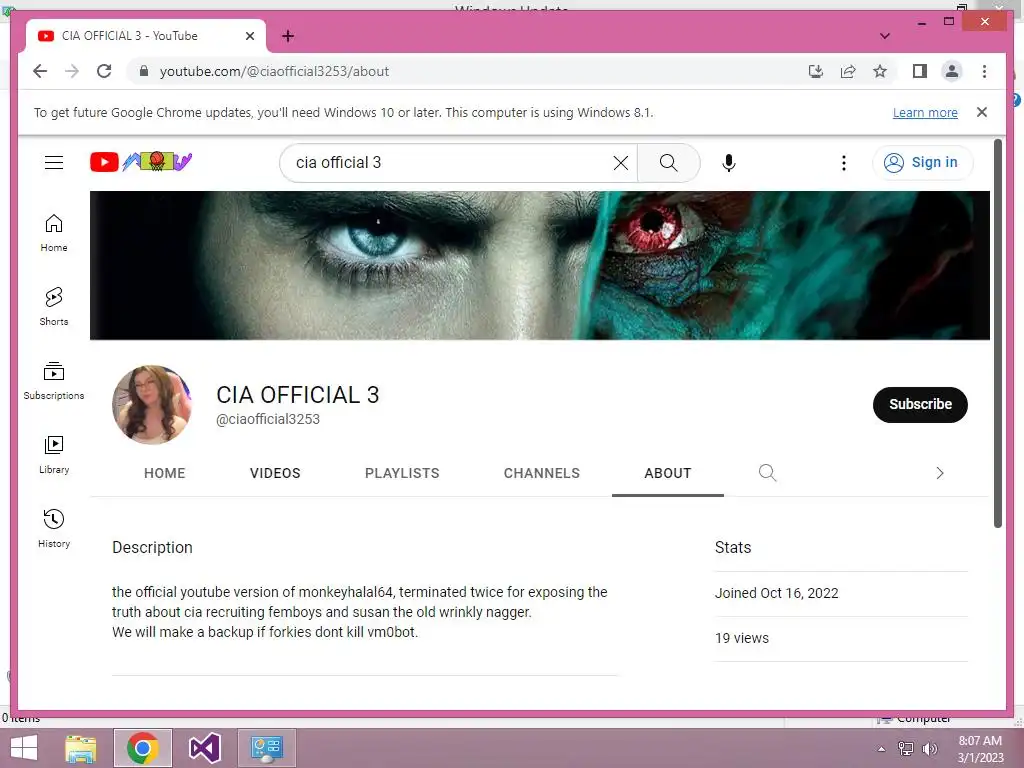
Task: Select the ABOUT tab
Action: tap(667, 473)
